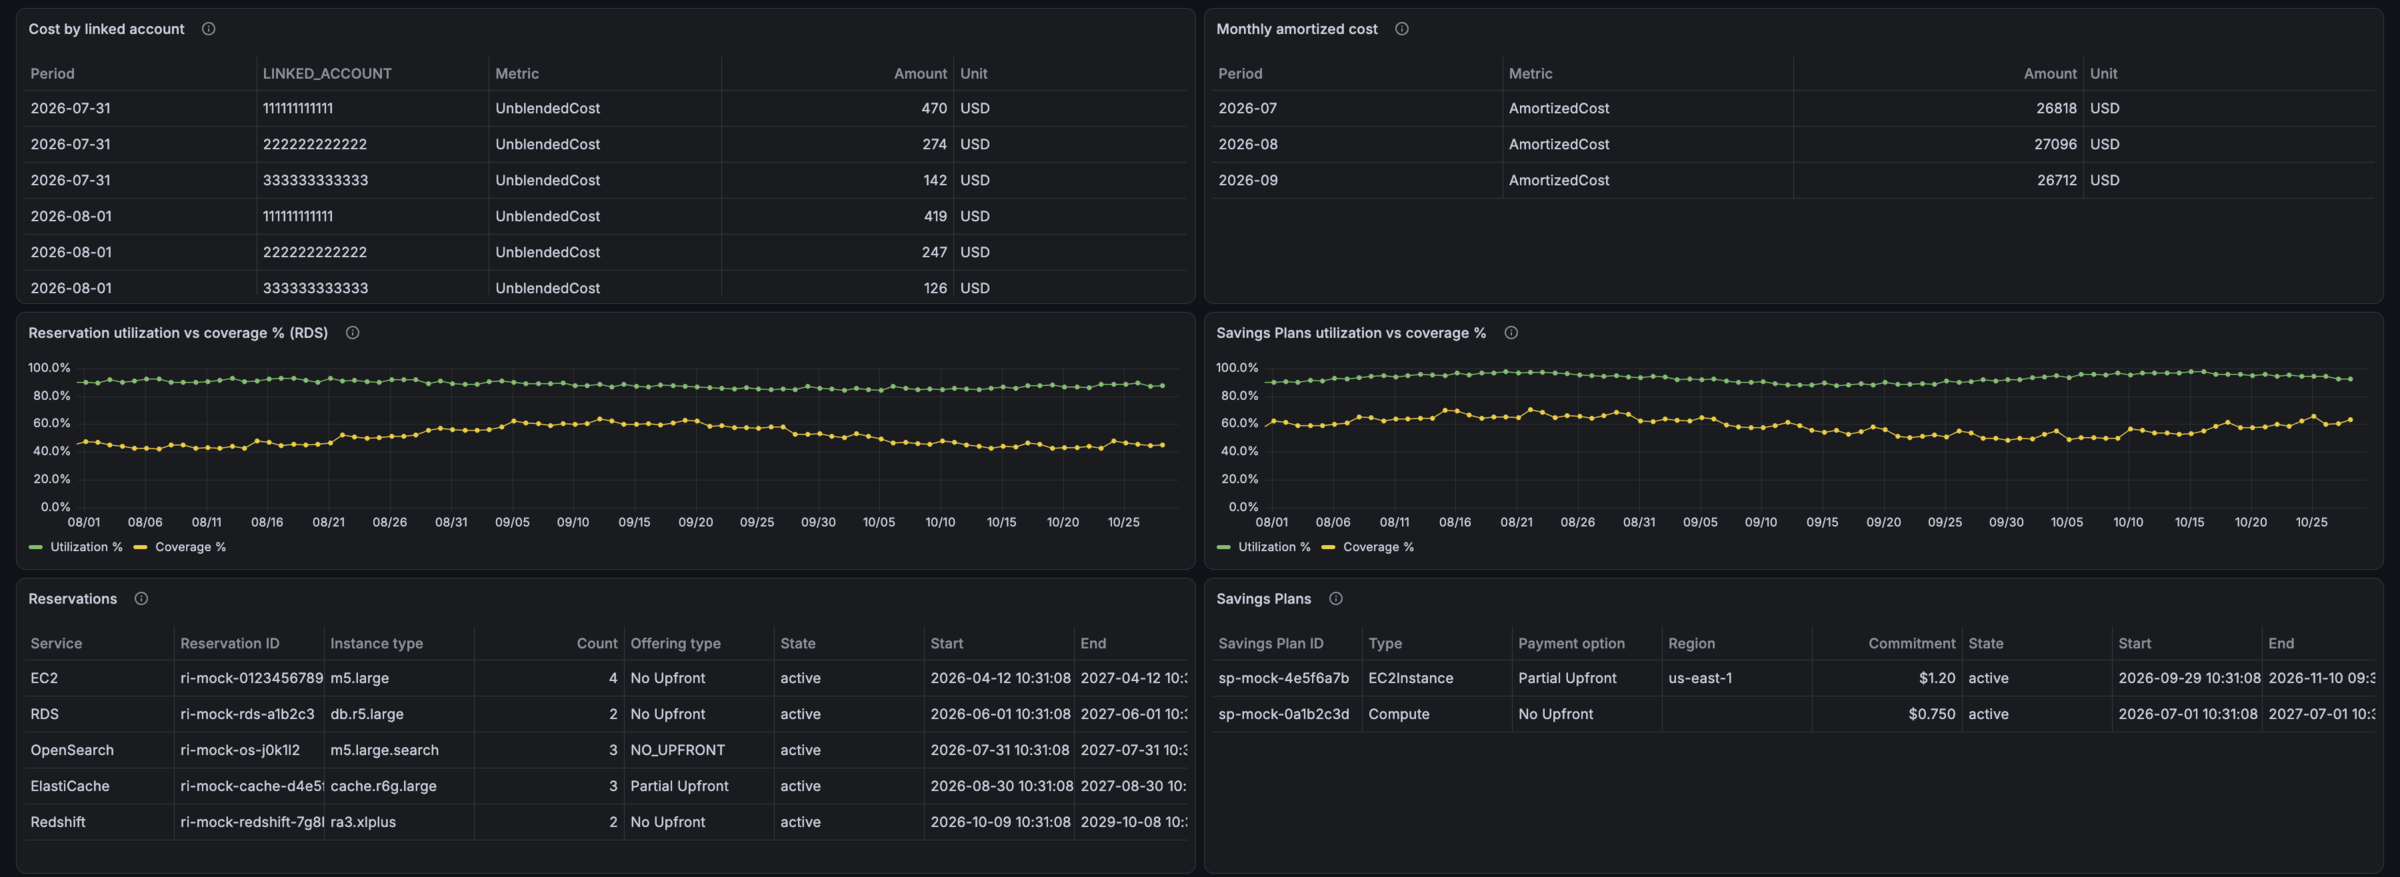The image size is (2400, 877).
Task: Select the us-east-1 region cell
Action: pyautogui.click(x=1737, y=678)
